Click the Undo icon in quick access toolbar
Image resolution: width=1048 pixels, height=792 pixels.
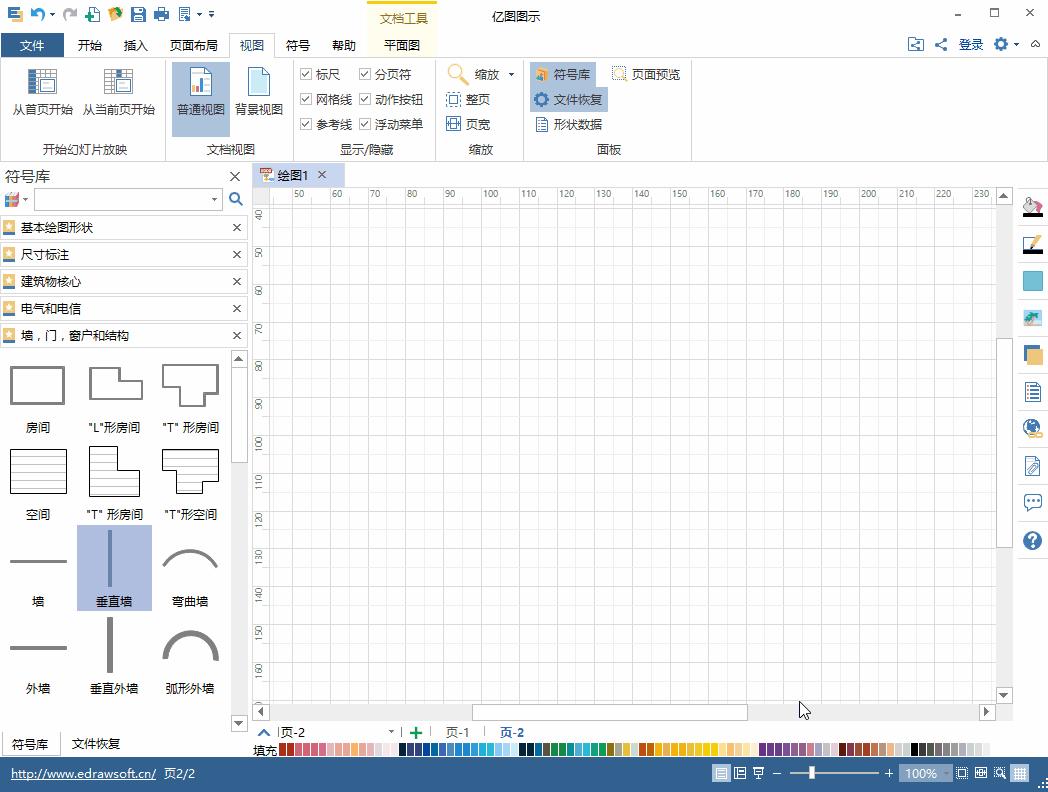pos(37,13)
